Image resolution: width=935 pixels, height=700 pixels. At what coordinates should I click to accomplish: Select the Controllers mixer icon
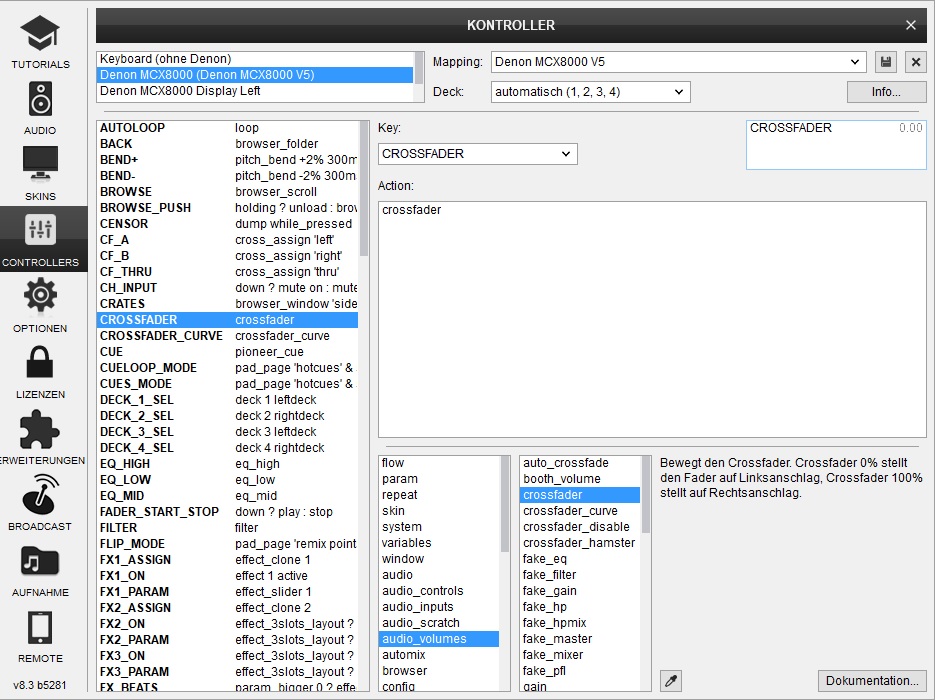click(40, 230)
